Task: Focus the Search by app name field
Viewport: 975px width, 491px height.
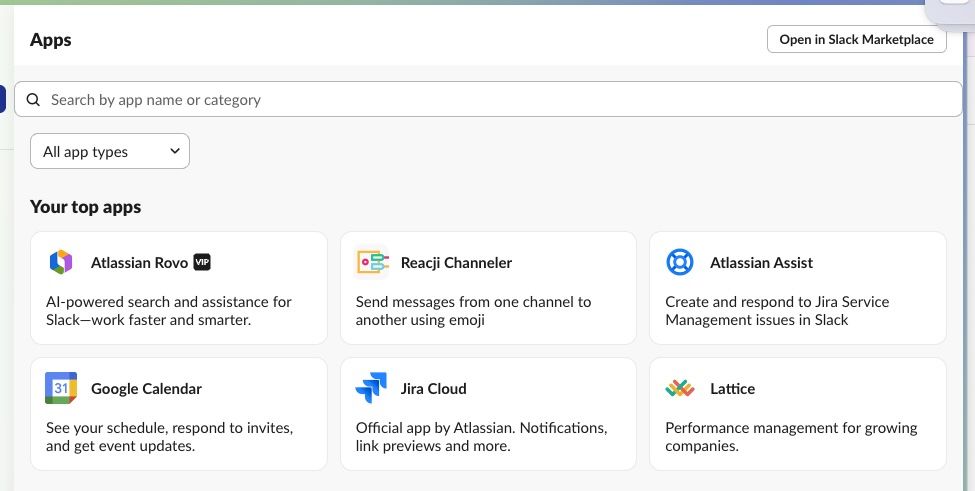Action: click(488, 99)
